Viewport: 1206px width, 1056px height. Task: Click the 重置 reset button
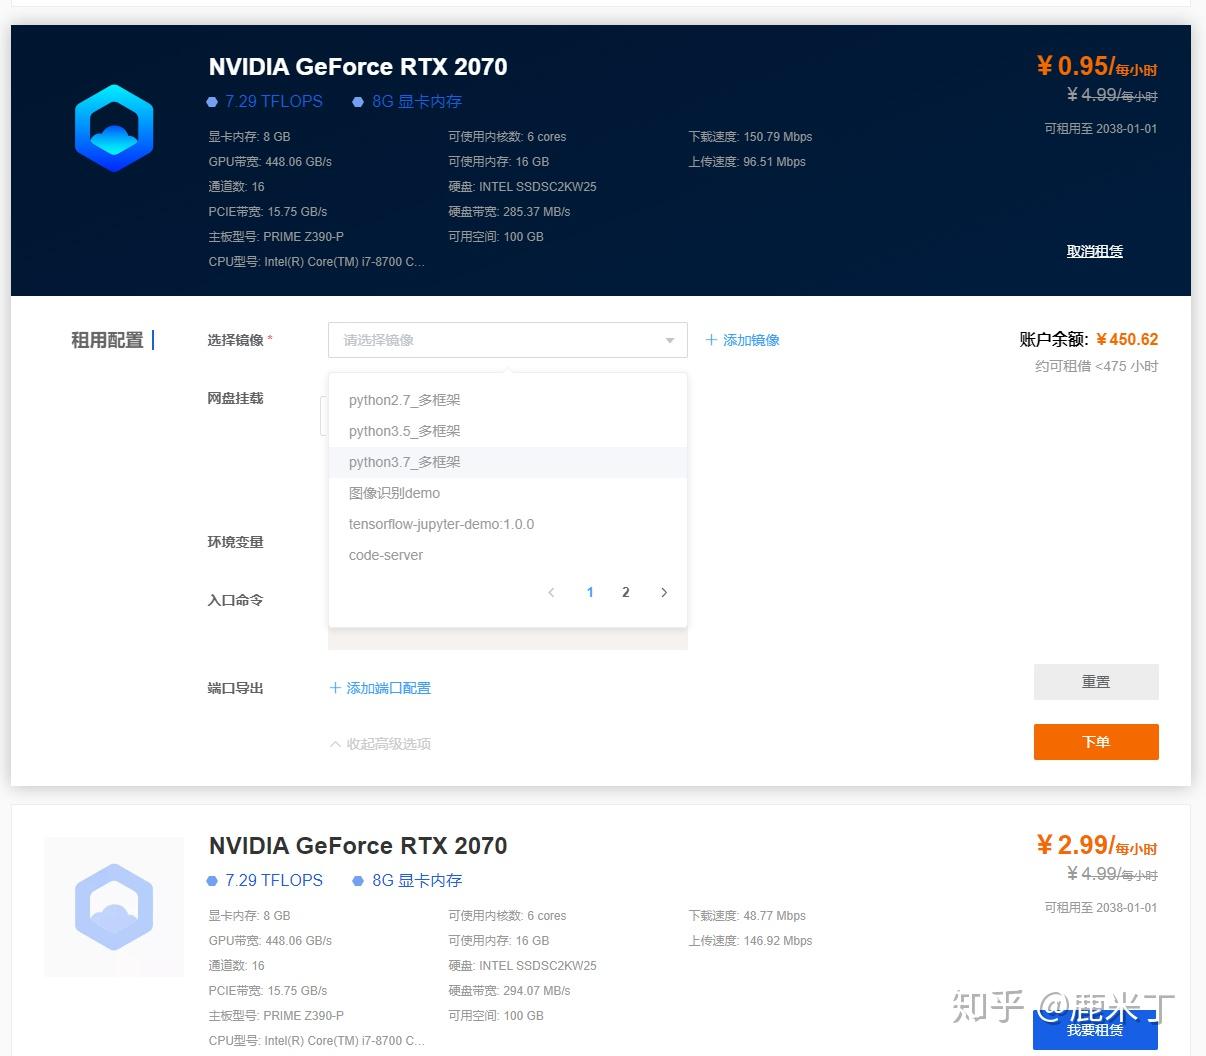coord(1096,682)
